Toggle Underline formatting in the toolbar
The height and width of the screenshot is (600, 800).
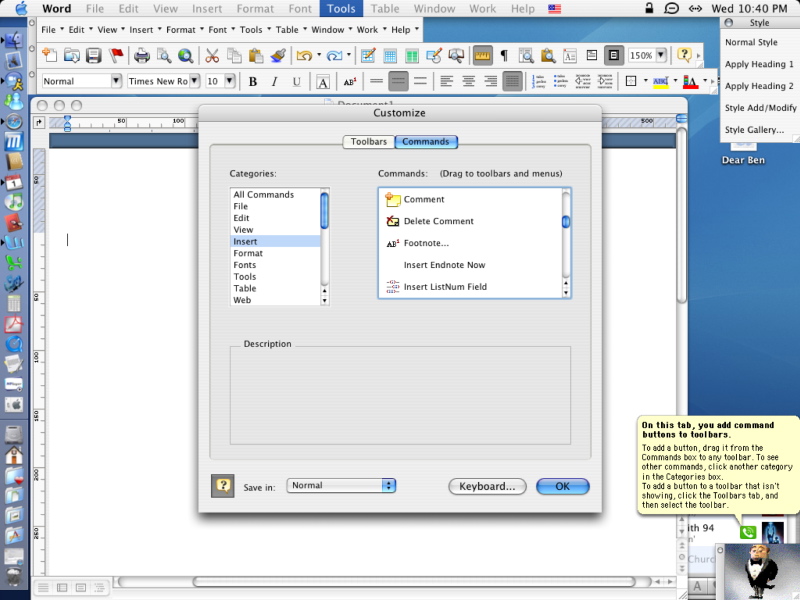tap(297, 82)
